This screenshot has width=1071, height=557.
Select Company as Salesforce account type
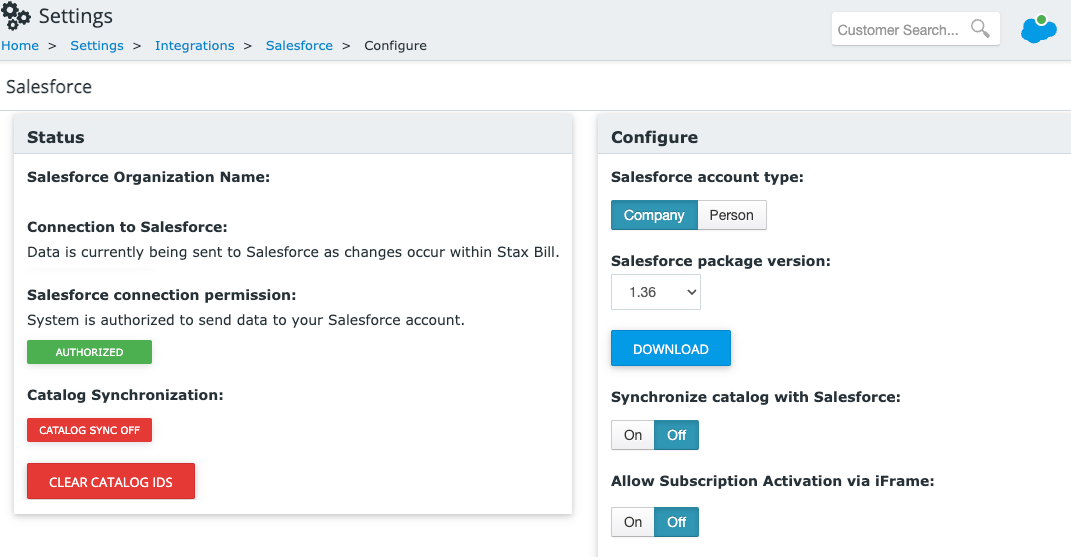(x=654, y=215)
